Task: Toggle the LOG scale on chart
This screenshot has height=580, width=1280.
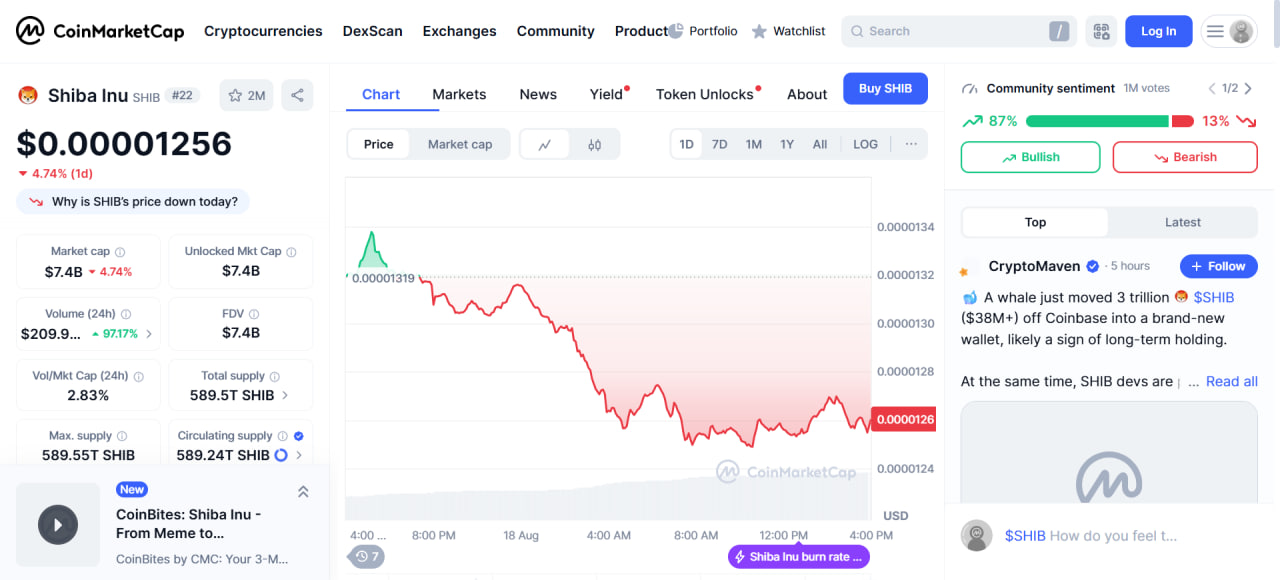Action: [865, 144]
